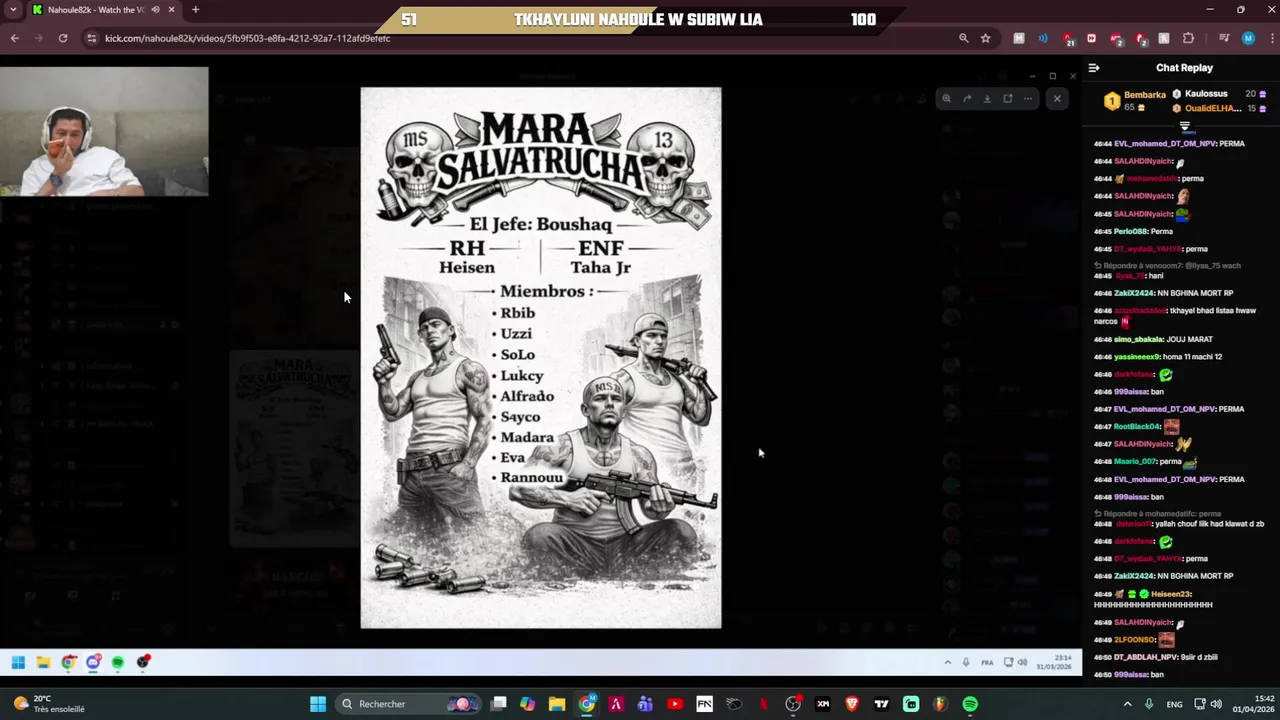Click chat username Perlo088

click(x=1130, y=231)
